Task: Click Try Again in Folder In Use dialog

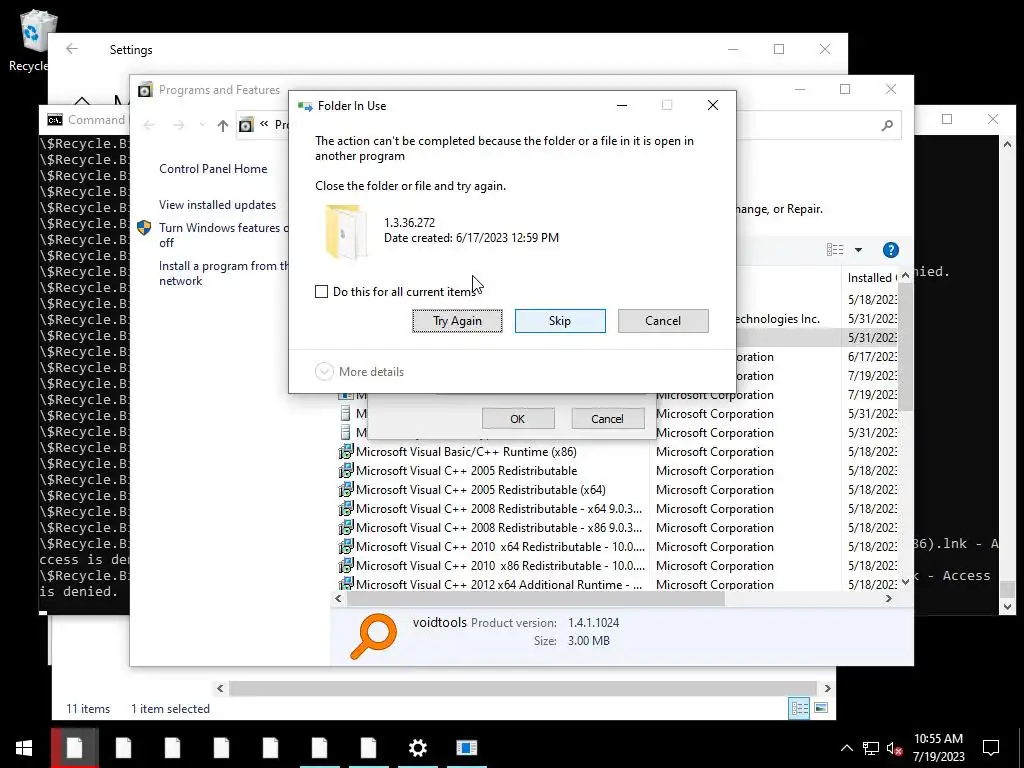Action: [x=457, y=321]
